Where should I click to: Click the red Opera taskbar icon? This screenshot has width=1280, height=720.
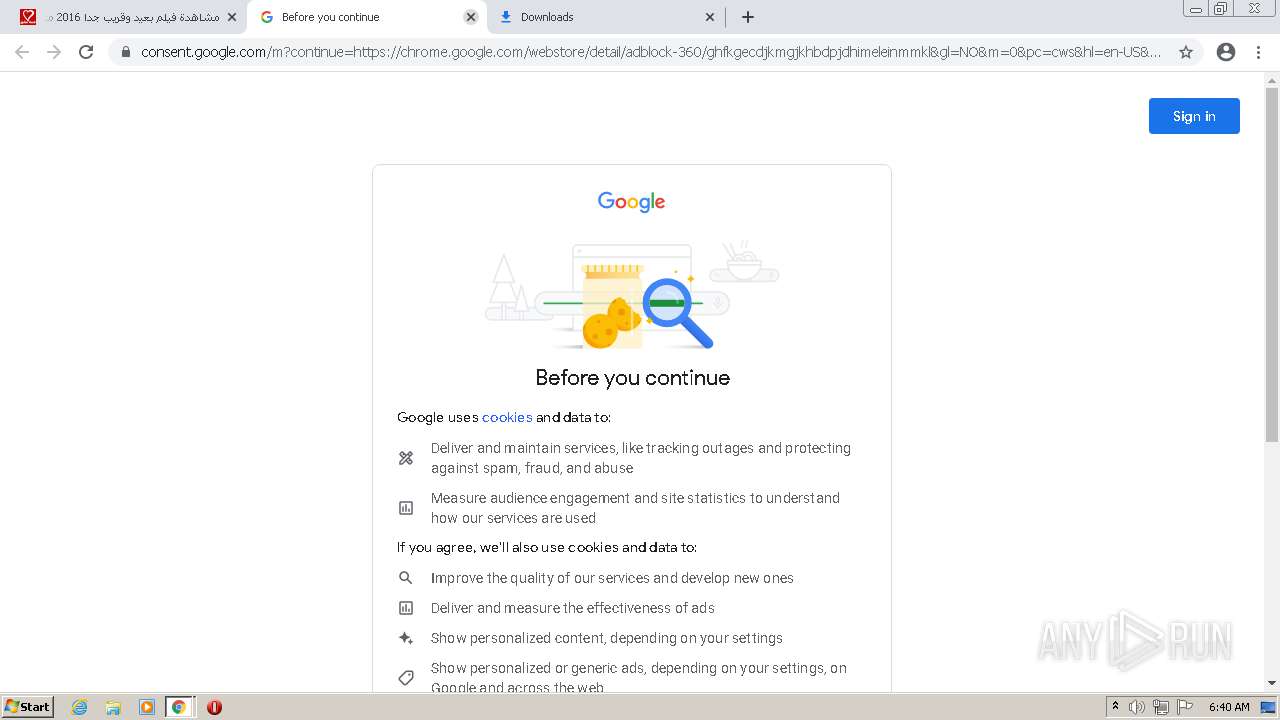(x=214, y=707)
